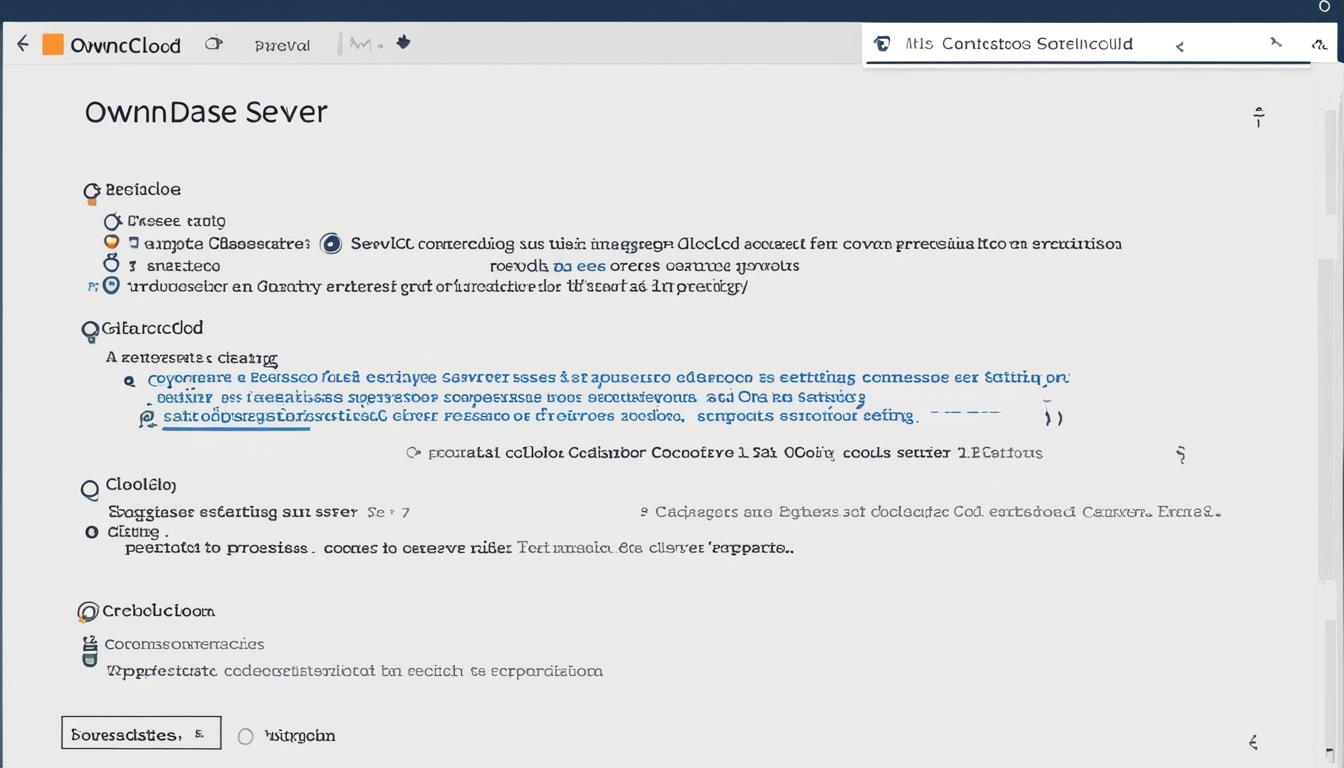
Task: Click the orange folder icon beside amjota Classeatre
Action: [x=110, y=242]
